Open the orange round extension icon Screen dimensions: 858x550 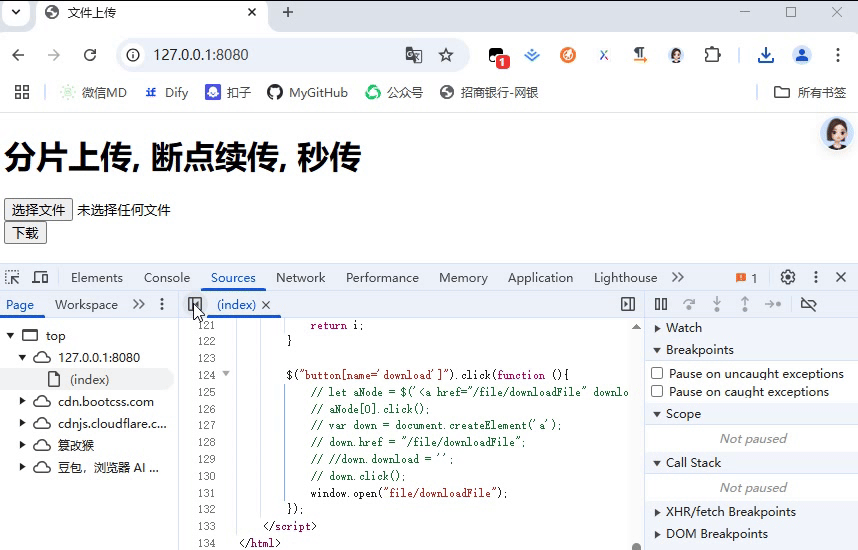[x=568, y=55]
